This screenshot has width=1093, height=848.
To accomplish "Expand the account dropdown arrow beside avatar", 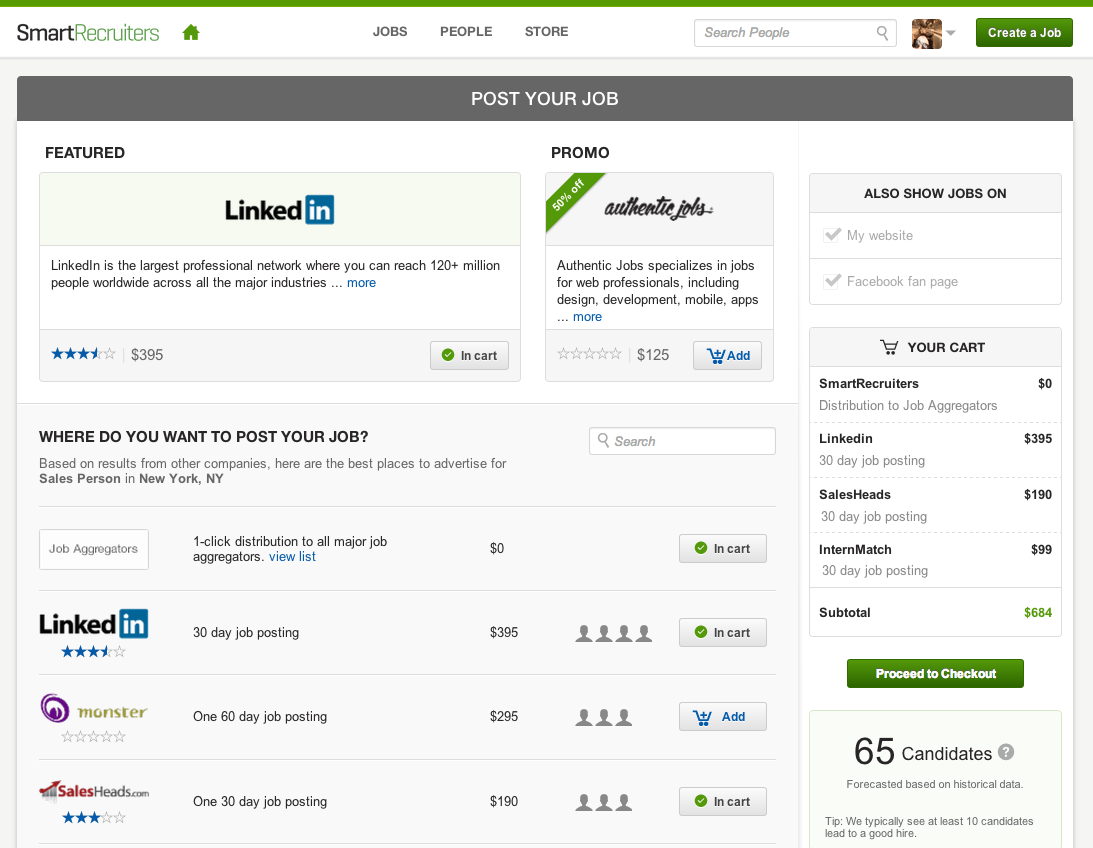I will click(x=951, y=33).
